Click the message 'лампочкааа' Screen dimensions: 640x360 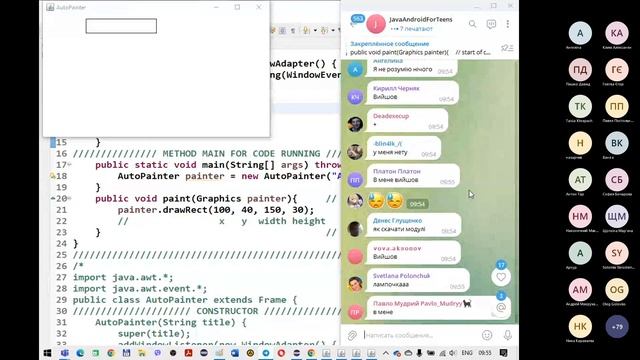coord(391,284)
